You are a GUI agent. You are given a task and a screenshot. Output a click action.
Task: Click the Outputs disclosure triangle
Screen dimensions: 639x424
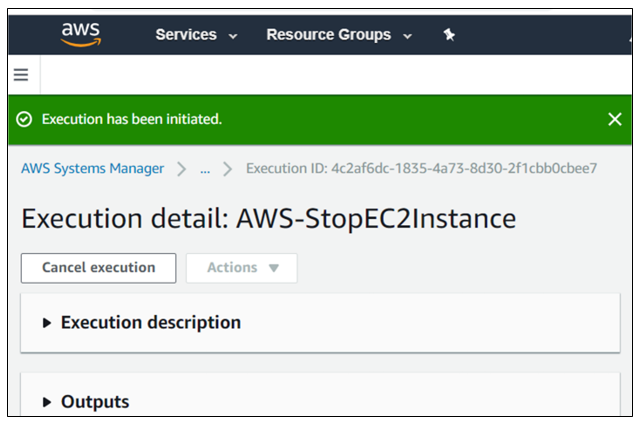[x=47, y=402]
